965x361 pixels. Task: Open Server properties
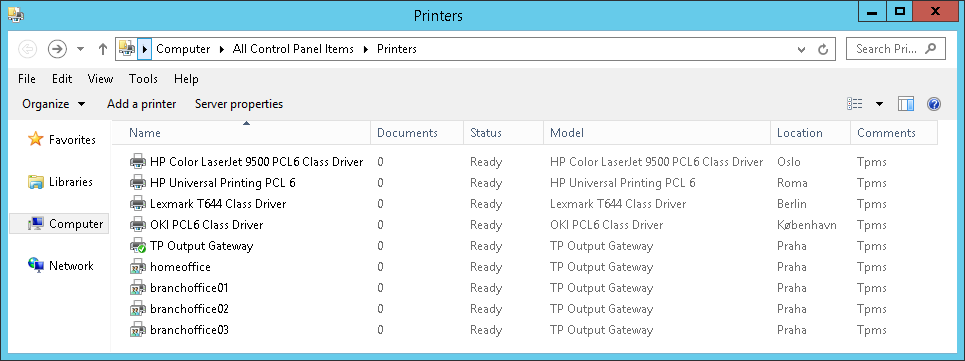point(239,104)
